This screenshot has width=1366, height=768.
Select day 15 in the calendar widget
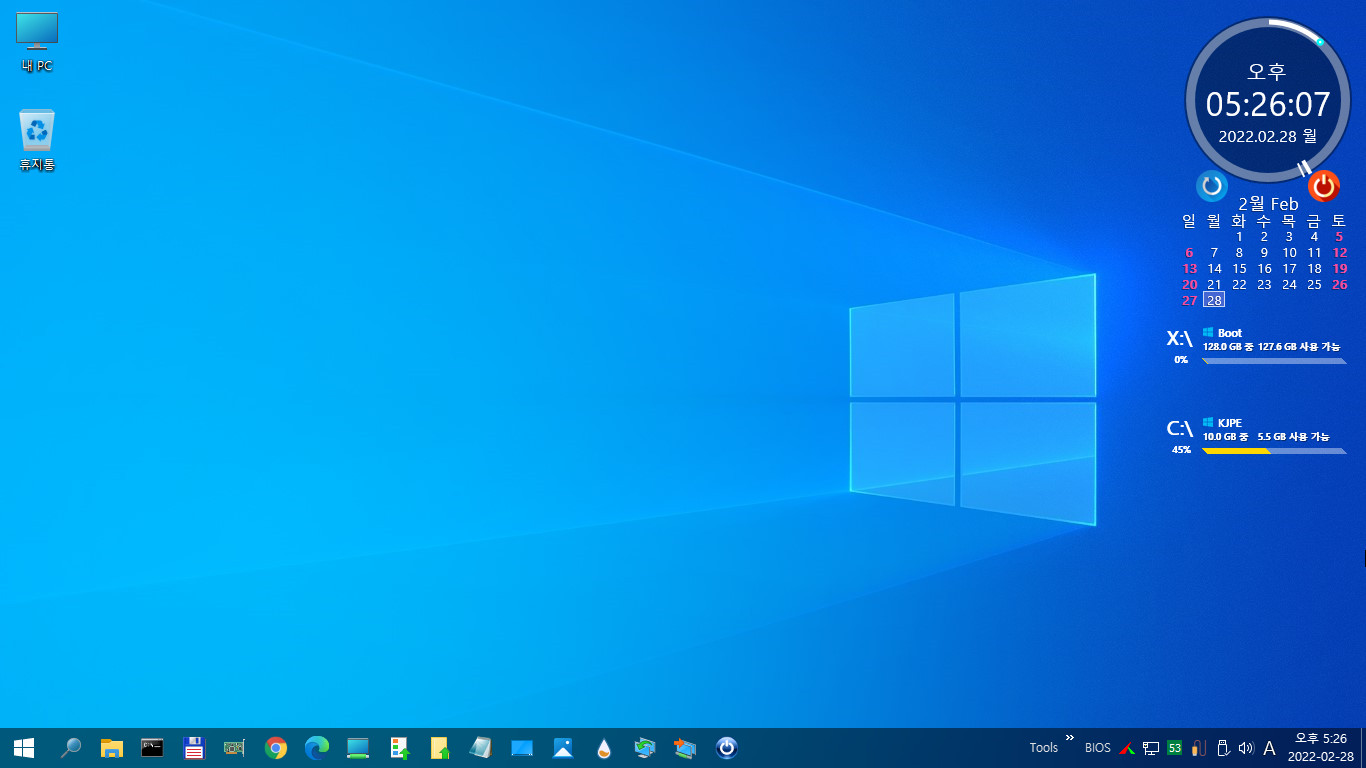tap(1239, 268)
